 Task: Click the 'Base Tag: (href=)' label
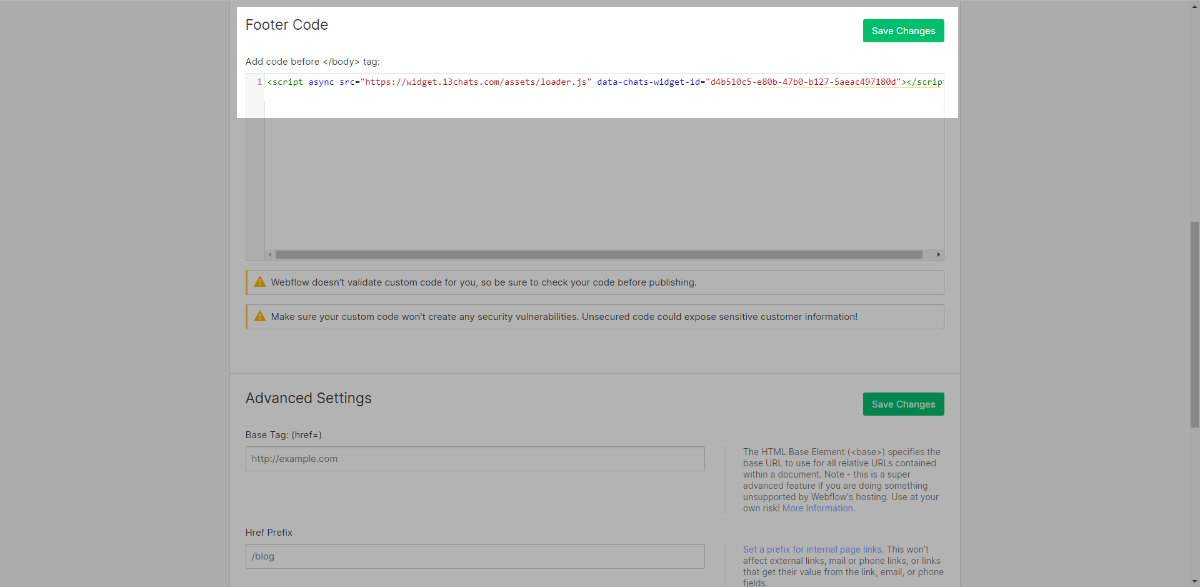point(283,435)
